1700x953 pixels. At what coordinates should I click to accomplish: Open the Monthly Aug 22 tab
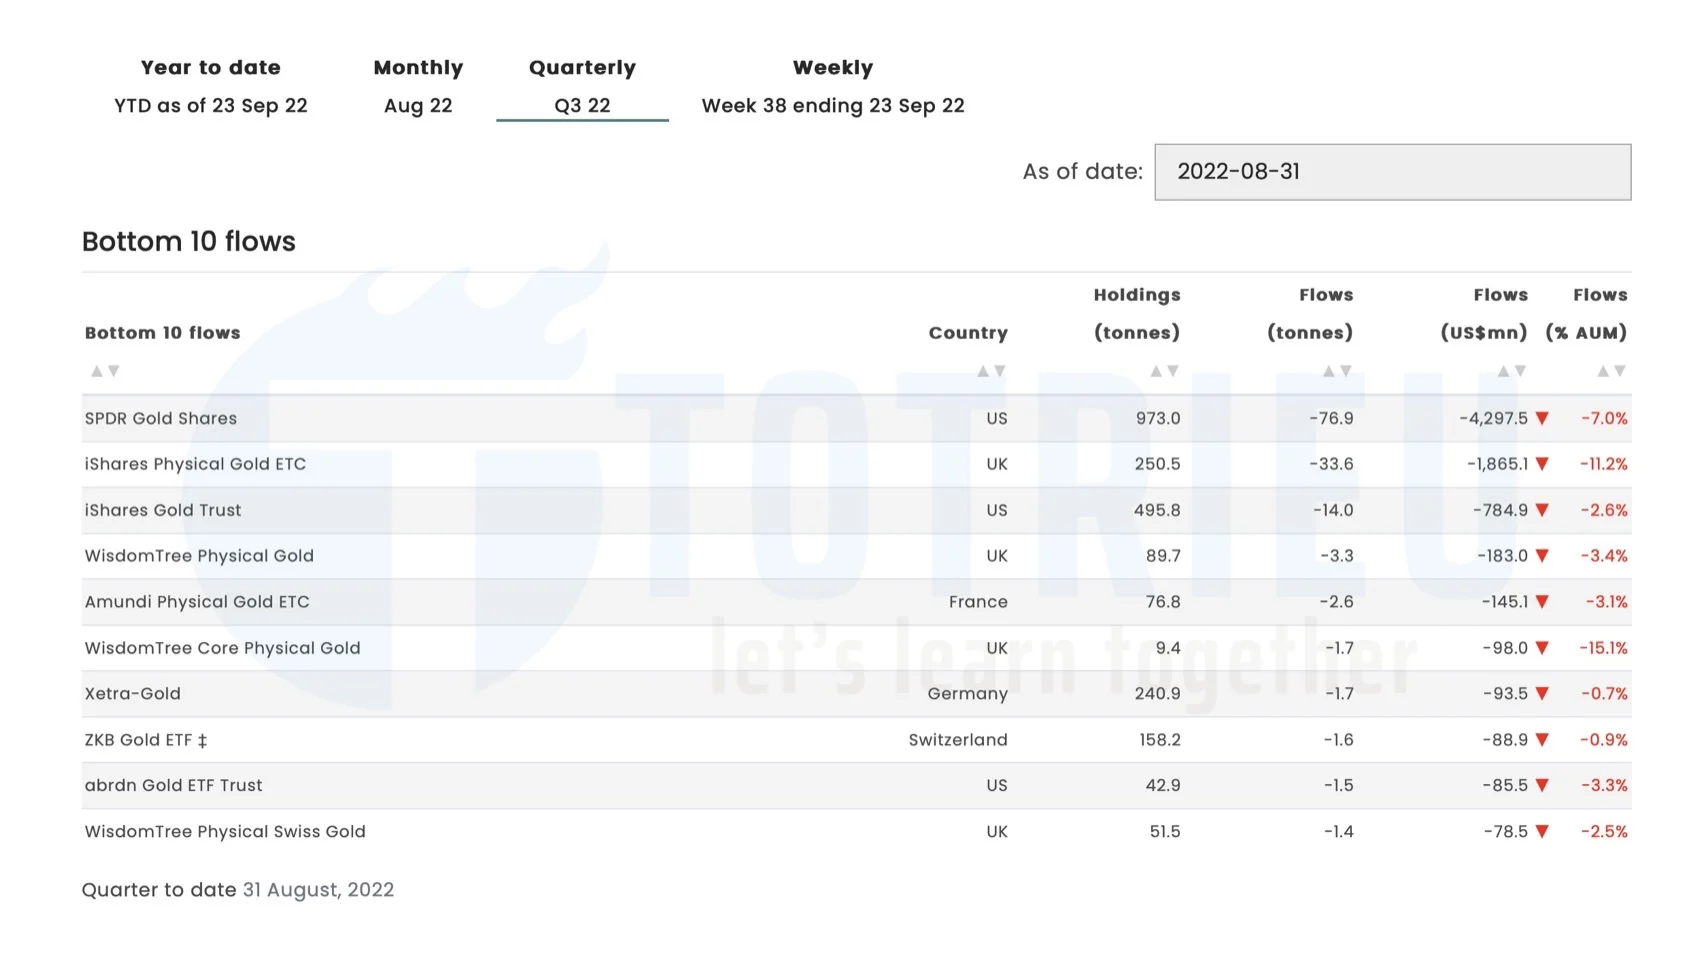pyautogui.click(x=418, y=86)
